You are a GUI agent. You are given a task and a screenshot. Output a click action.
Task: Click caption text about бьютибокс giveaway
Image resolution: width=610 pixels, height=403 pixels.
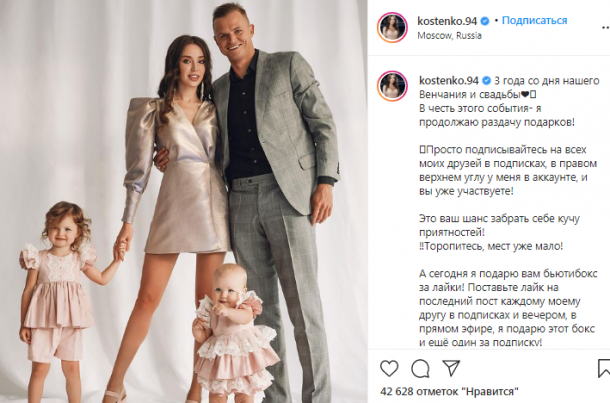507,308
